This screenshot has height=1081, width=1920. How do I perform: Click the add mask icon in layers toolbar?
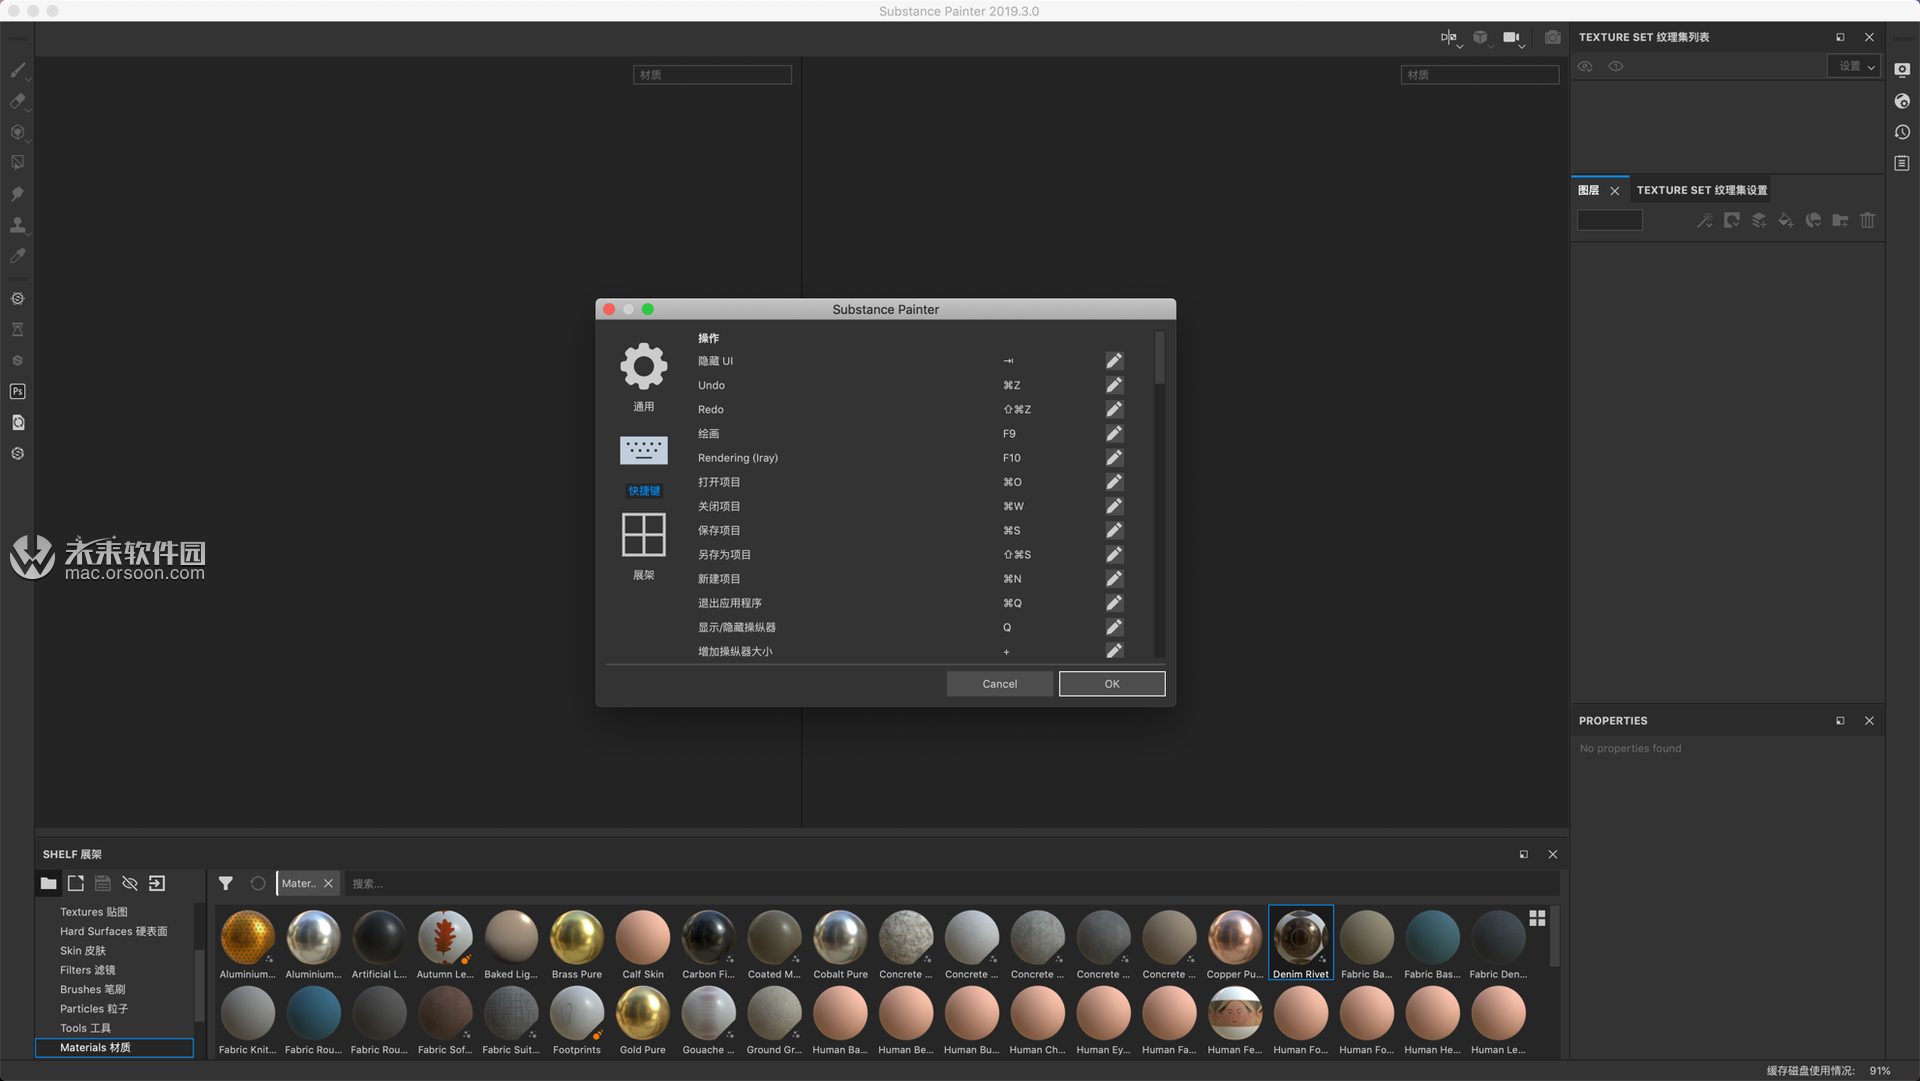coord(1731,220)
